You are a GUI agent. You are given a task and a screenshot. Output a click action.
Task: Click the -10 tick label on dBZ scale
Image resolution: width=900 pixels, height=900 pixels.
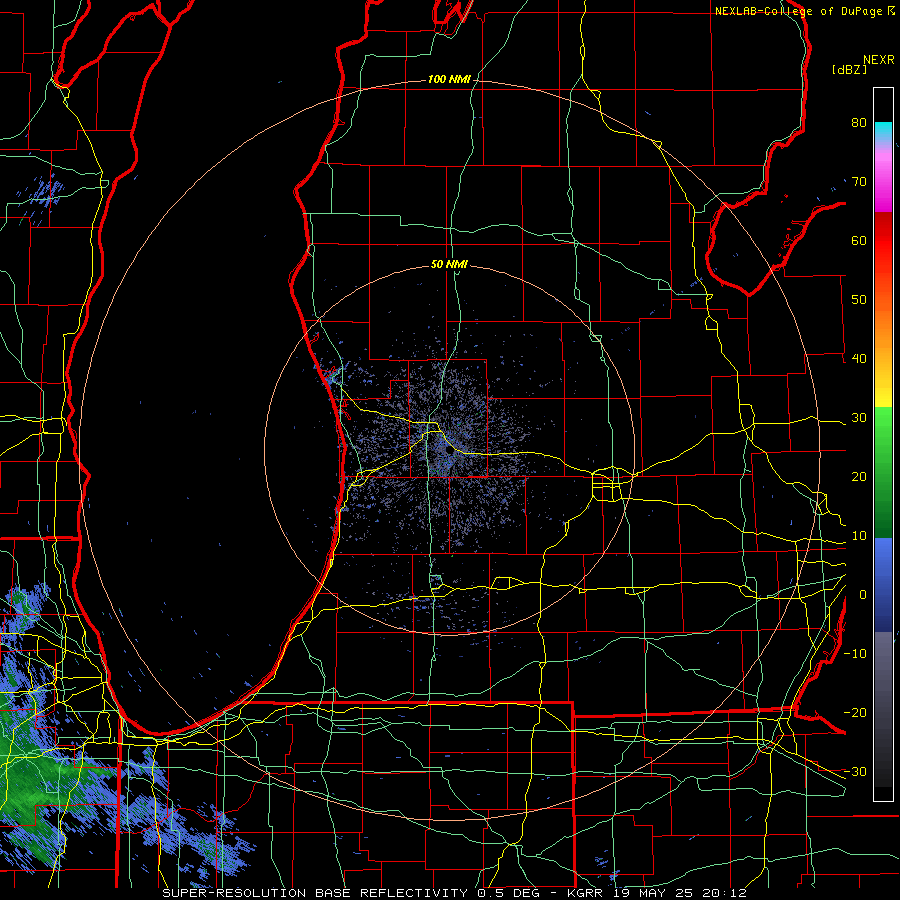tap(855, 654)
